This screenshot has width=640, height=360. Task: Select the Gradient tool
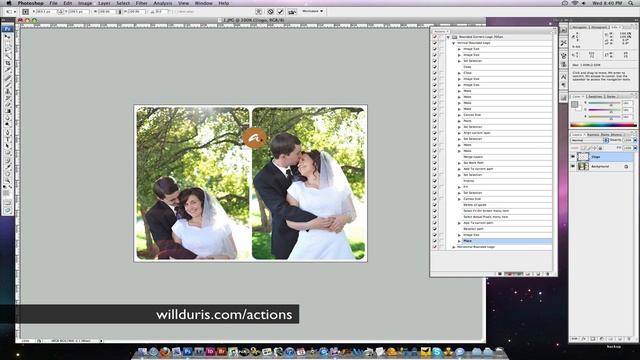pyautogui.click(x=7, y=111)
